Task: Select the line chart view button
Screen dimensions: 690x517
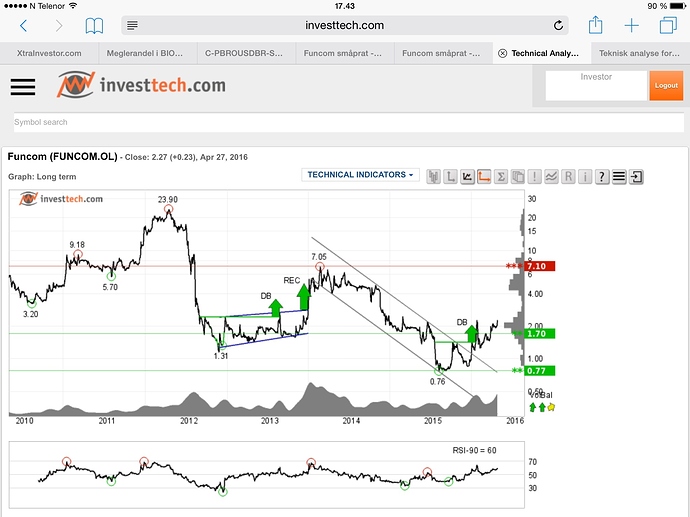Action: (x=467, y=177)
